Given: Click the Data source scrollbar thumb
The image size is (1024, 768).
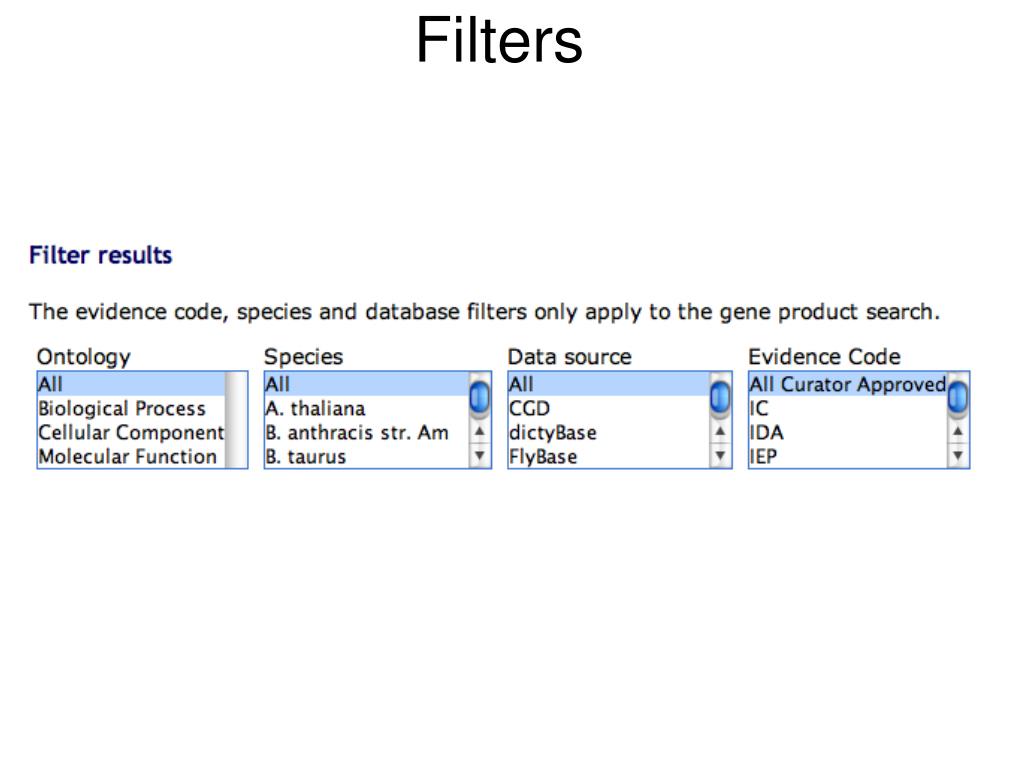Looking at the screenshot, I should [x=720, y=397].
